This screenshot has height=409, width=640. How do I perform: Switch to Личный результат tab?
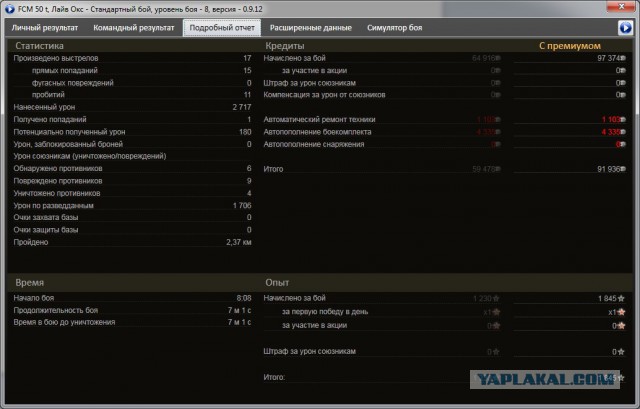pos(45,28)
